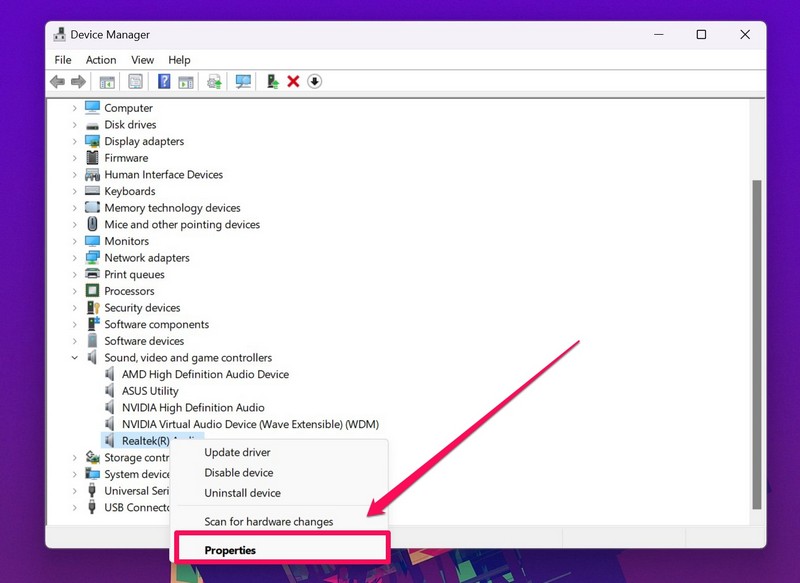Click the Help toolbar icon with question mark
This screenshot has height=583, width=800.
point(164,82)
